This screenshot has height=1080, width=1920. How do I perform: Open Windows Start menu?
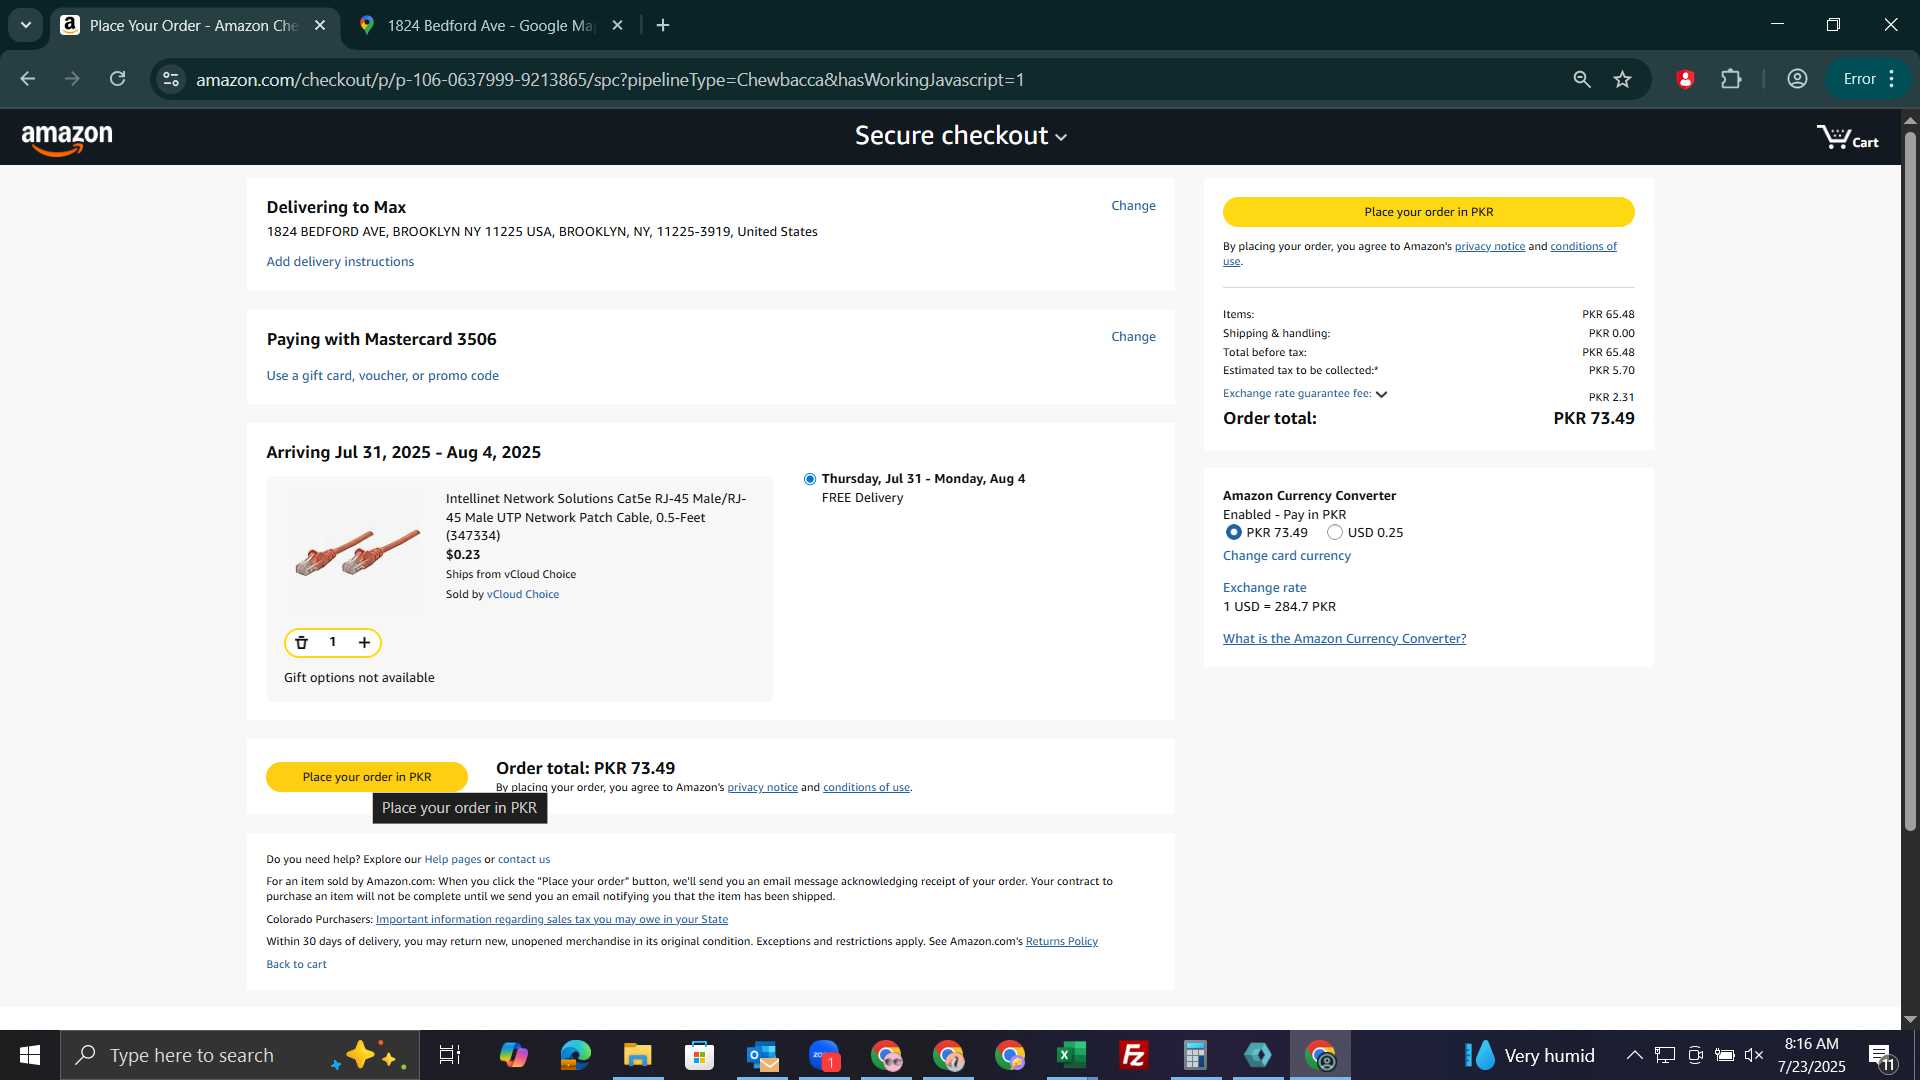point(30,1055)
